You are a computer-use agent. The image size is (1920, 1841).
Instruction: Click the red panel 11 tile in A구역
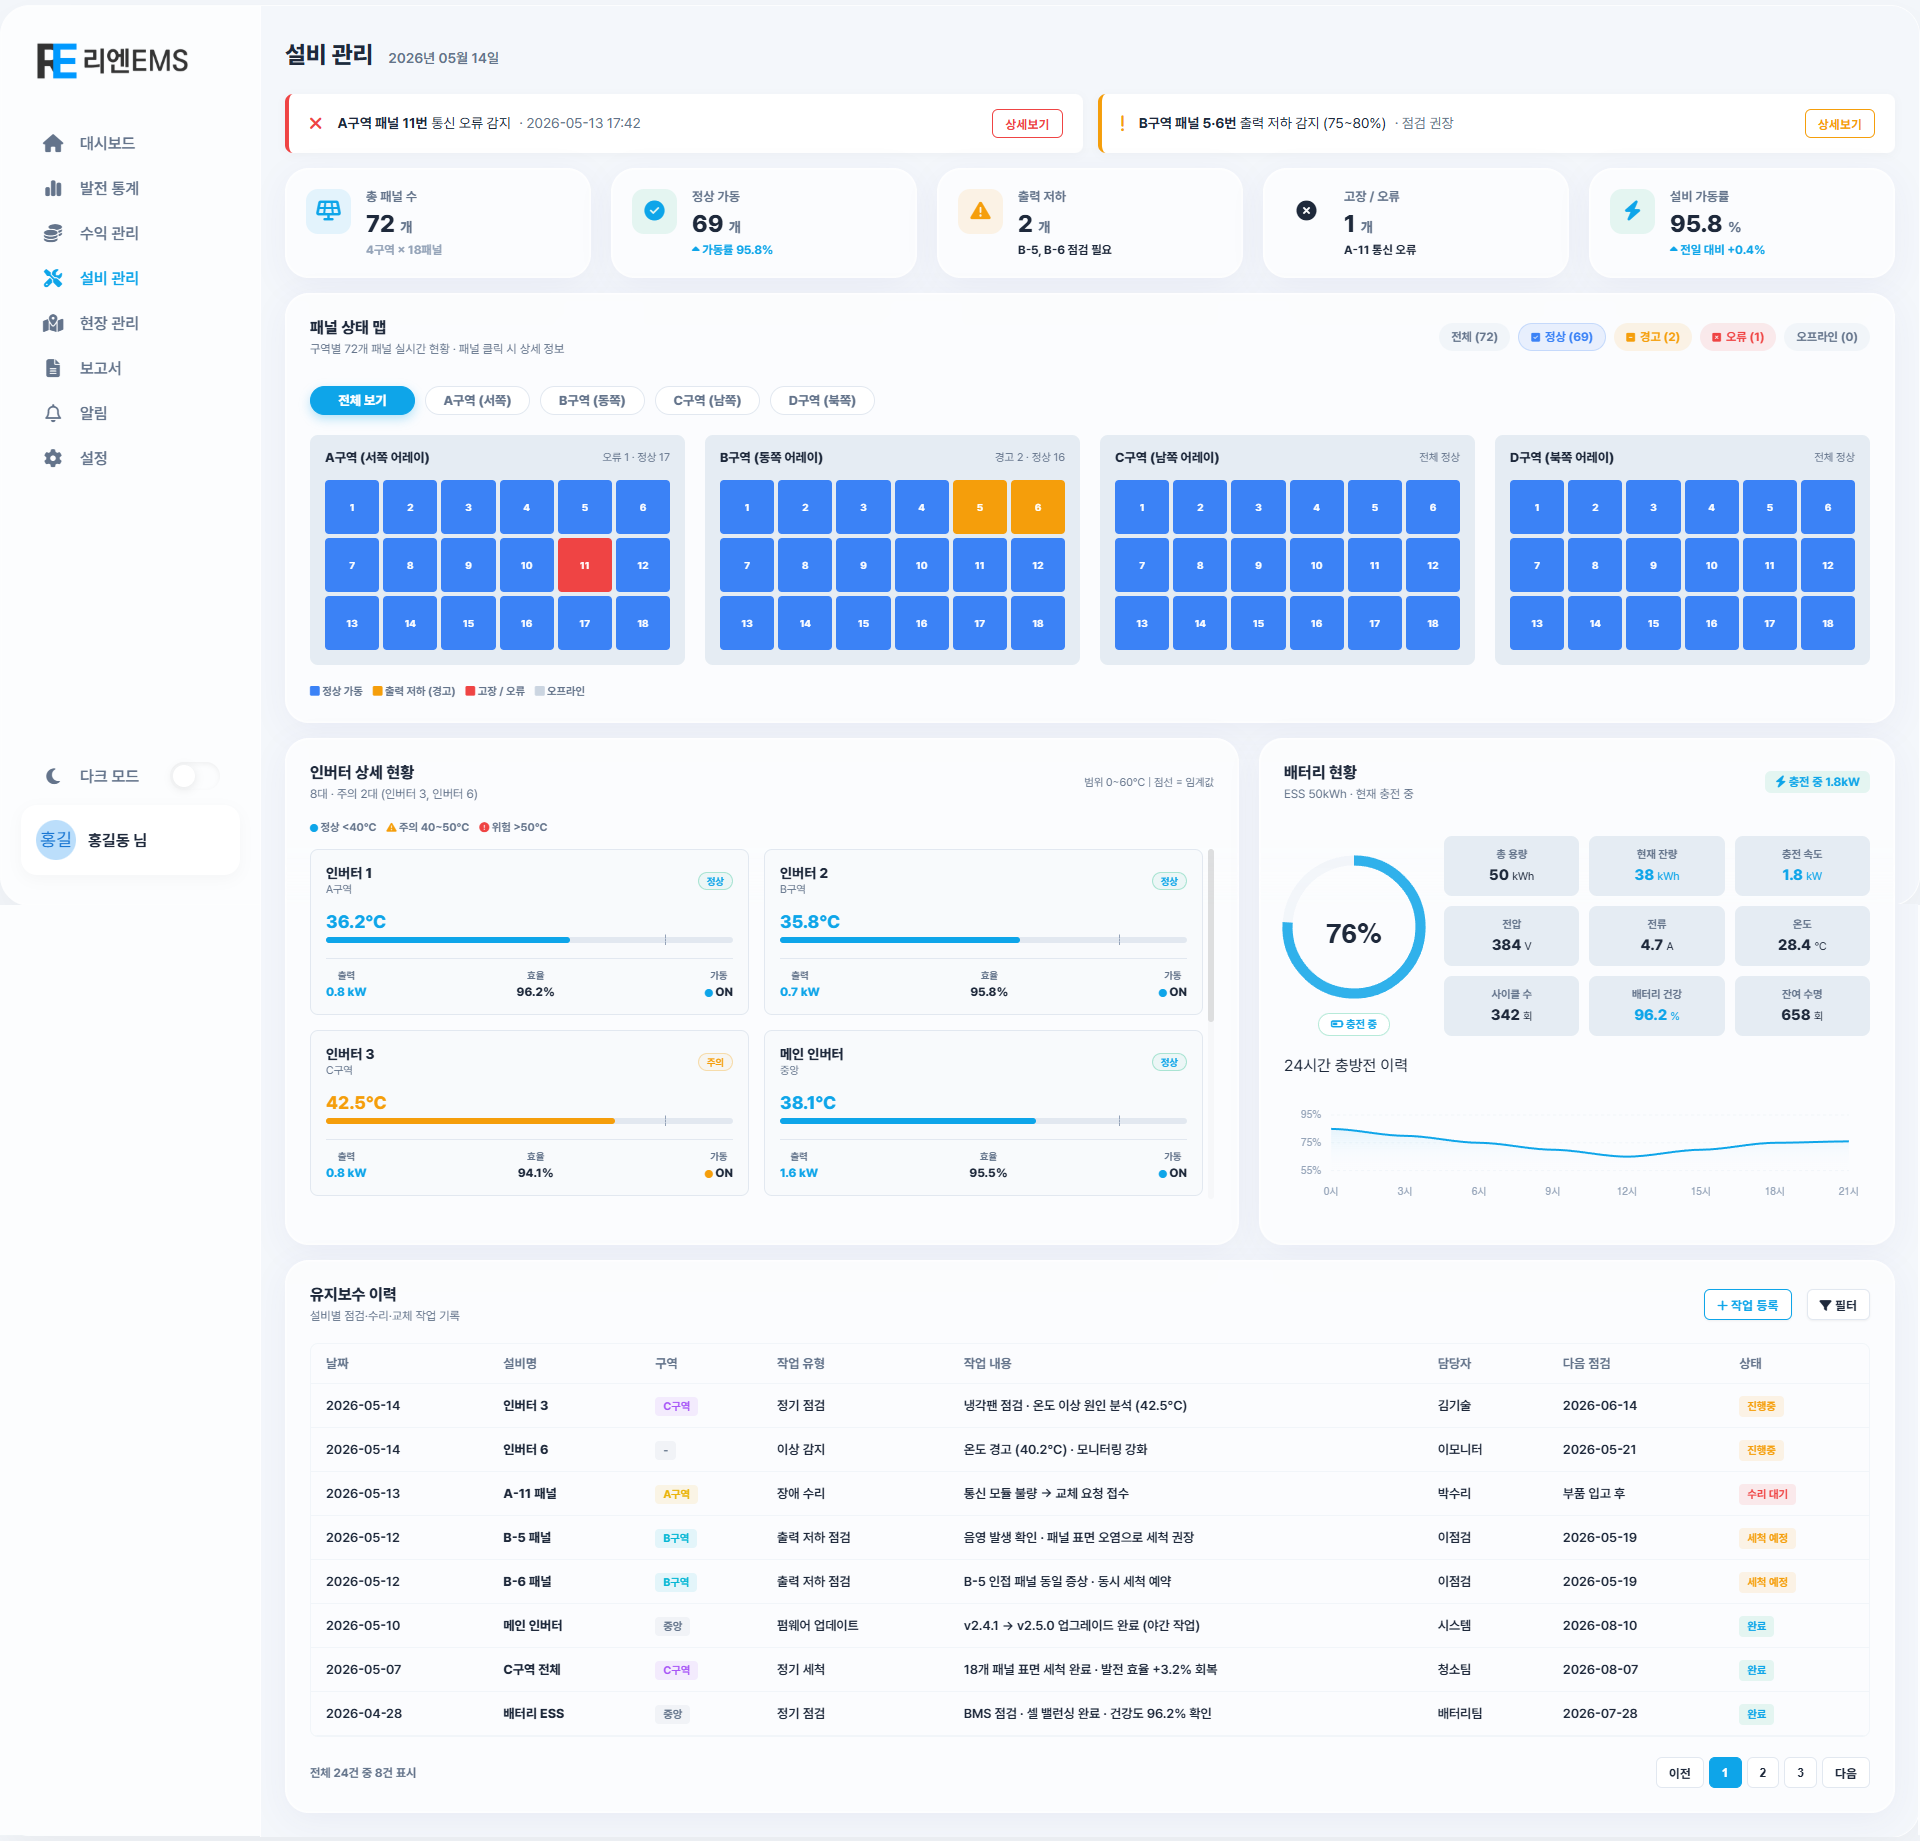point(584,565)
